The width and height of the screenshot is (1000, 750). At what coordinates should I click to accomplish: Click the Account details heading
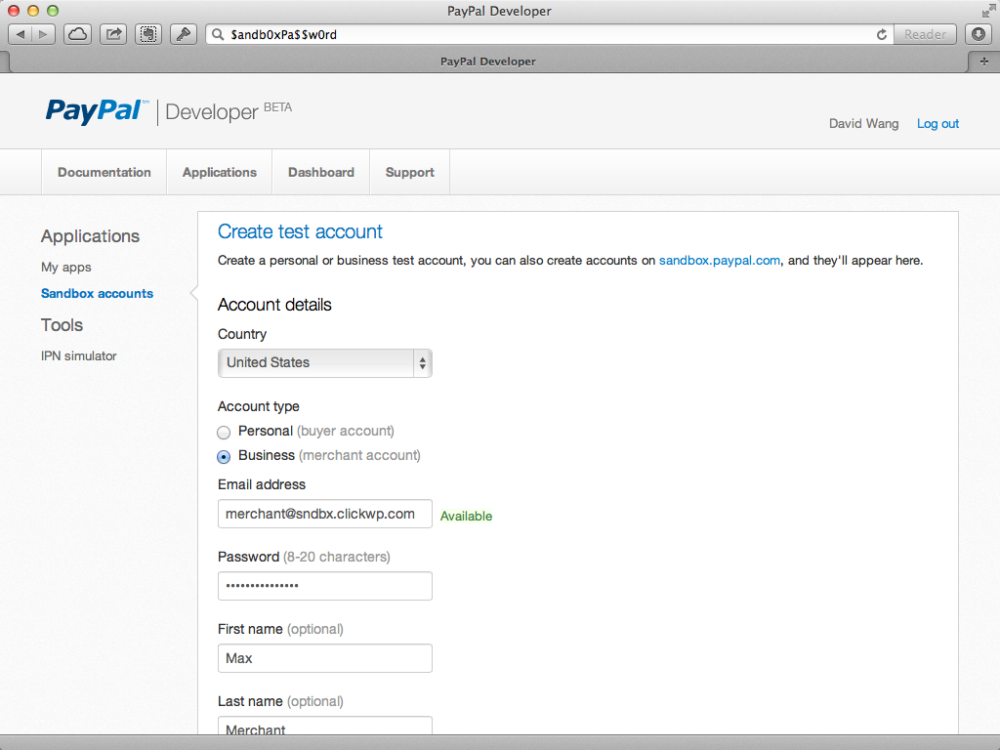click(274, 305)
